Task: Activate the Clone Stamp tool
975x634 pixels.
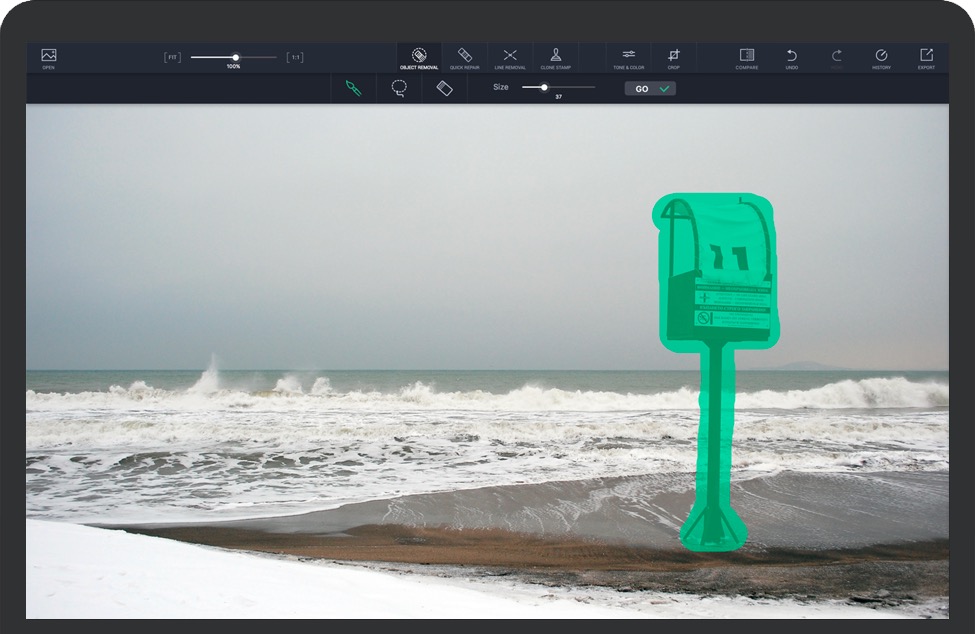Action: 555,57
